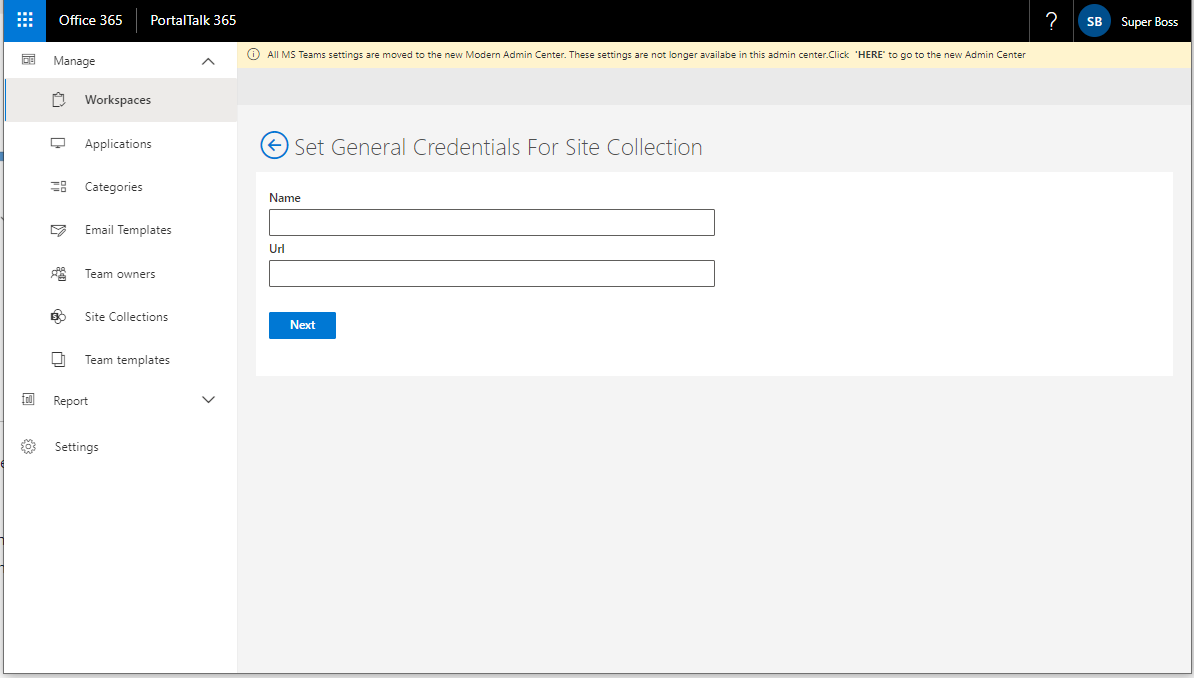
Task: Expand the Report section chevron
Action: 208,400
